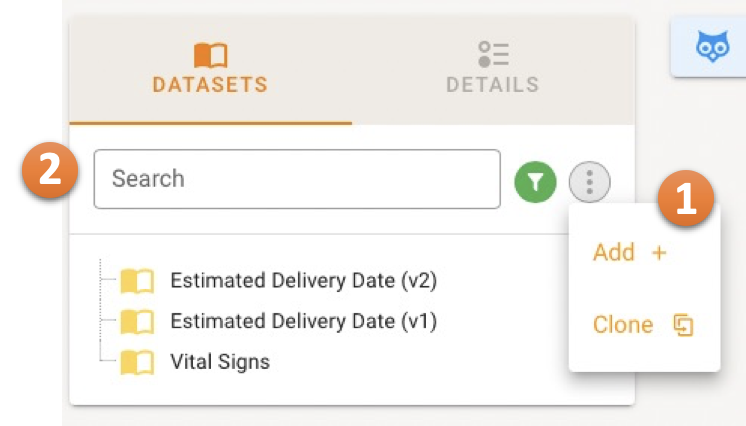
Task: Click the plus icon beside Add
Action: pyautogui.click(x=659, y=253)
